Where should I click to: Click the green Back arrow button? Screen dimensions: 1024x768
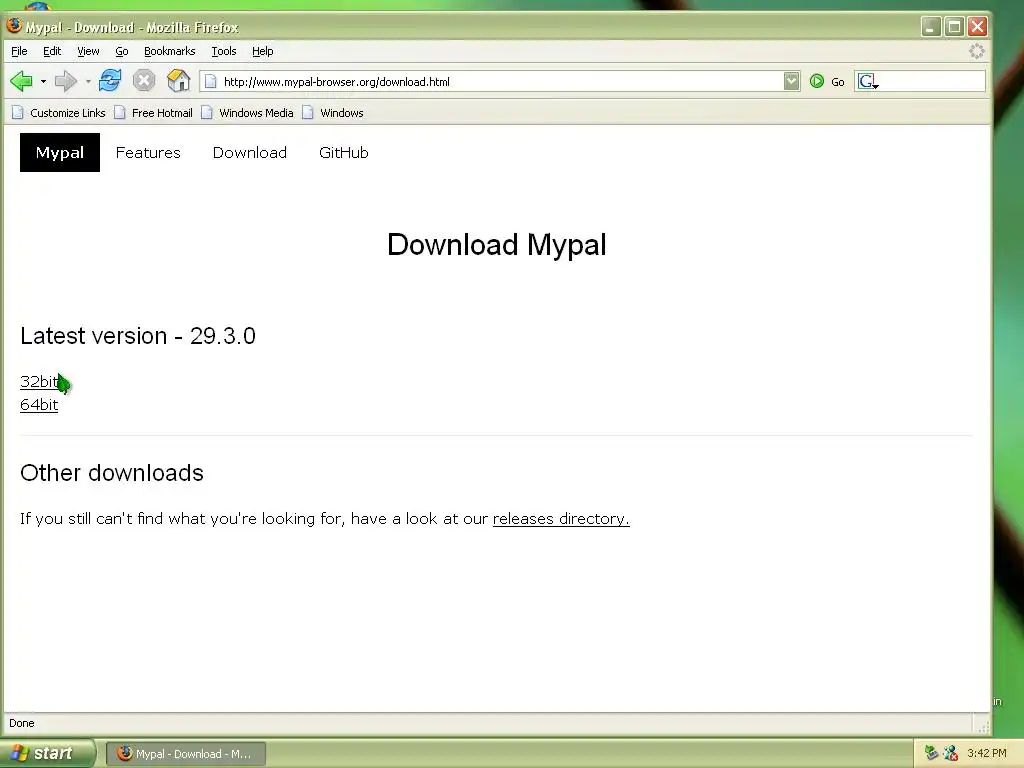point(22,82)
